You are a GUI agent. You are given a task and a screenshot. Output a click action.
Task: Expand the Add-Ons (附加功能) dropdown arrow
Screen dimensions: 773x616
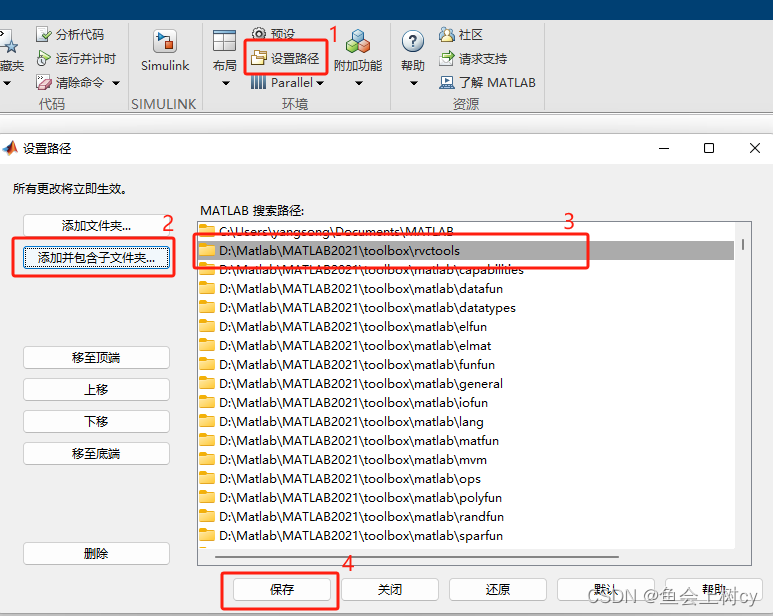pos(358,83)
